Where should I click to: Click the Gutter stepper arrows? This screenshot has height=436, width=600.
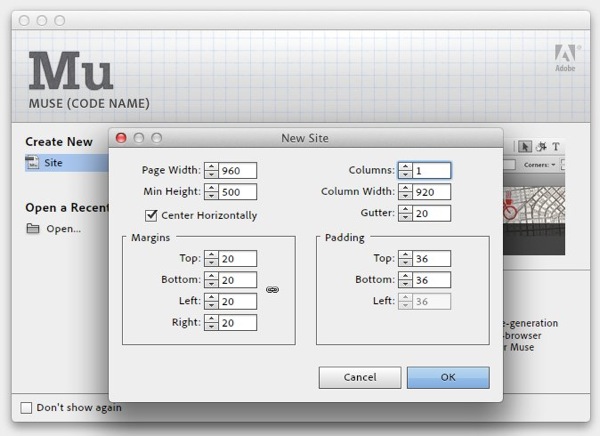(x=405, y=213)
